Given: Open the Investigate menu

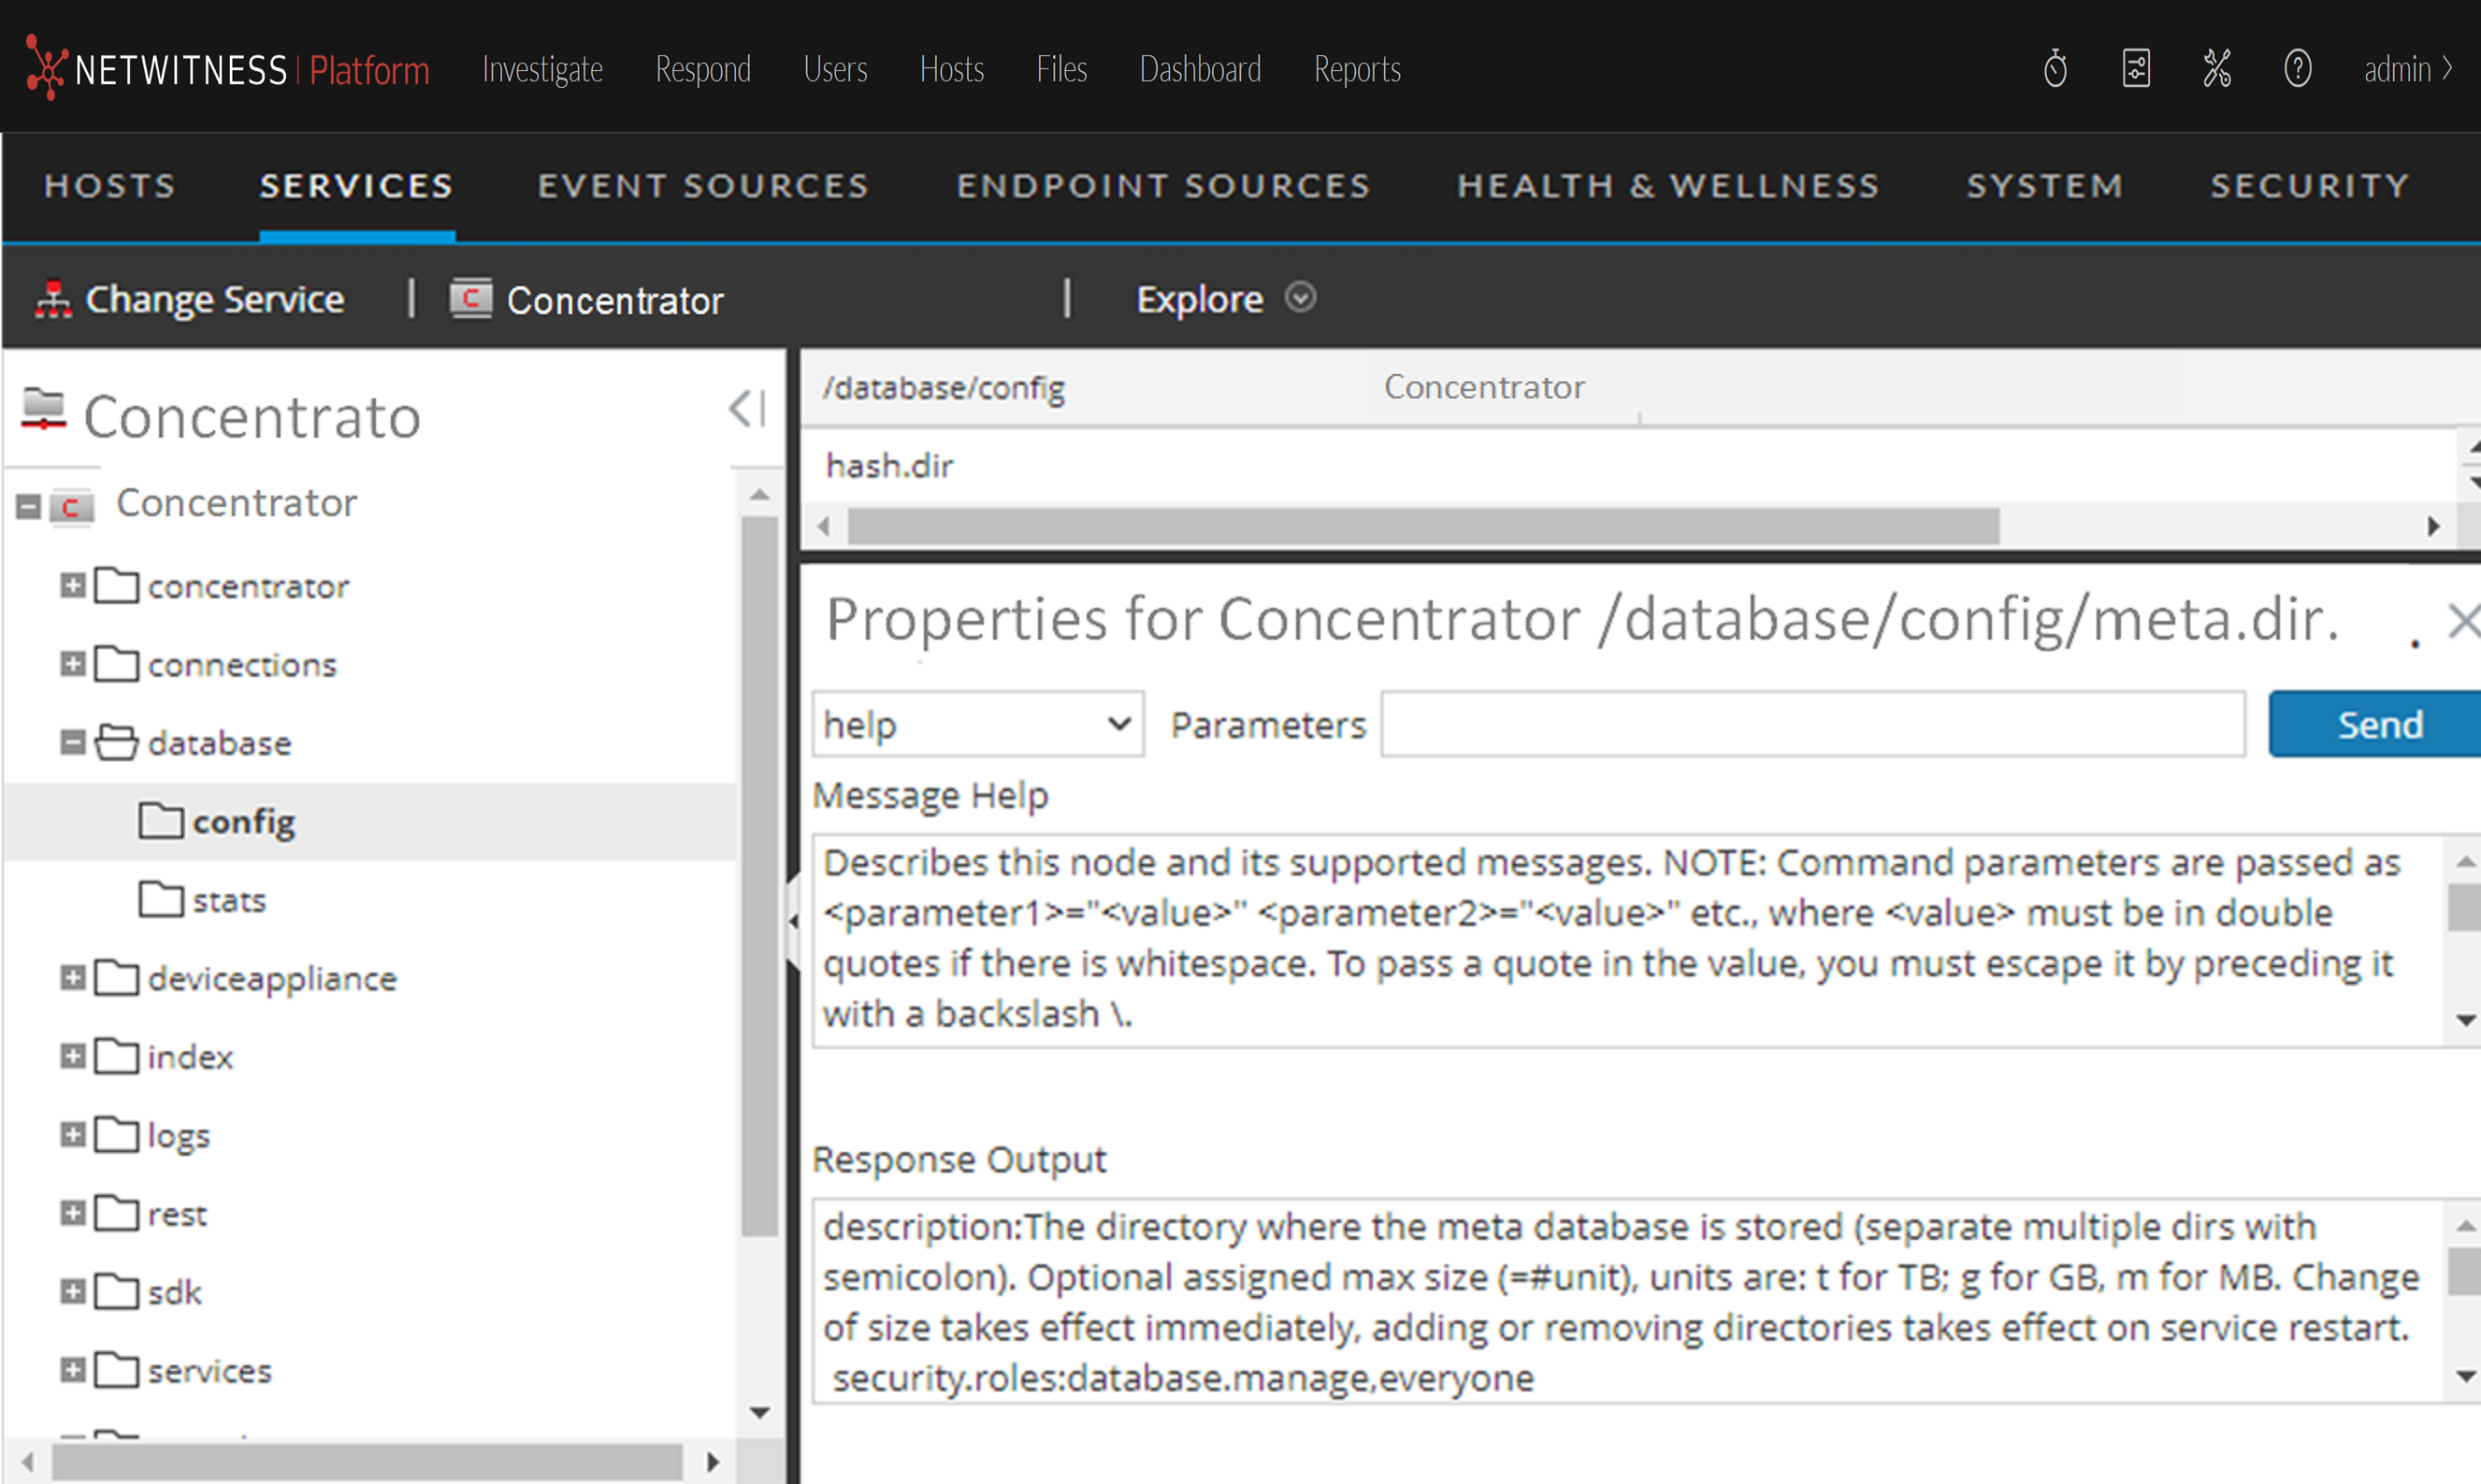Looking at the screenshot, I should pos(542,69).
